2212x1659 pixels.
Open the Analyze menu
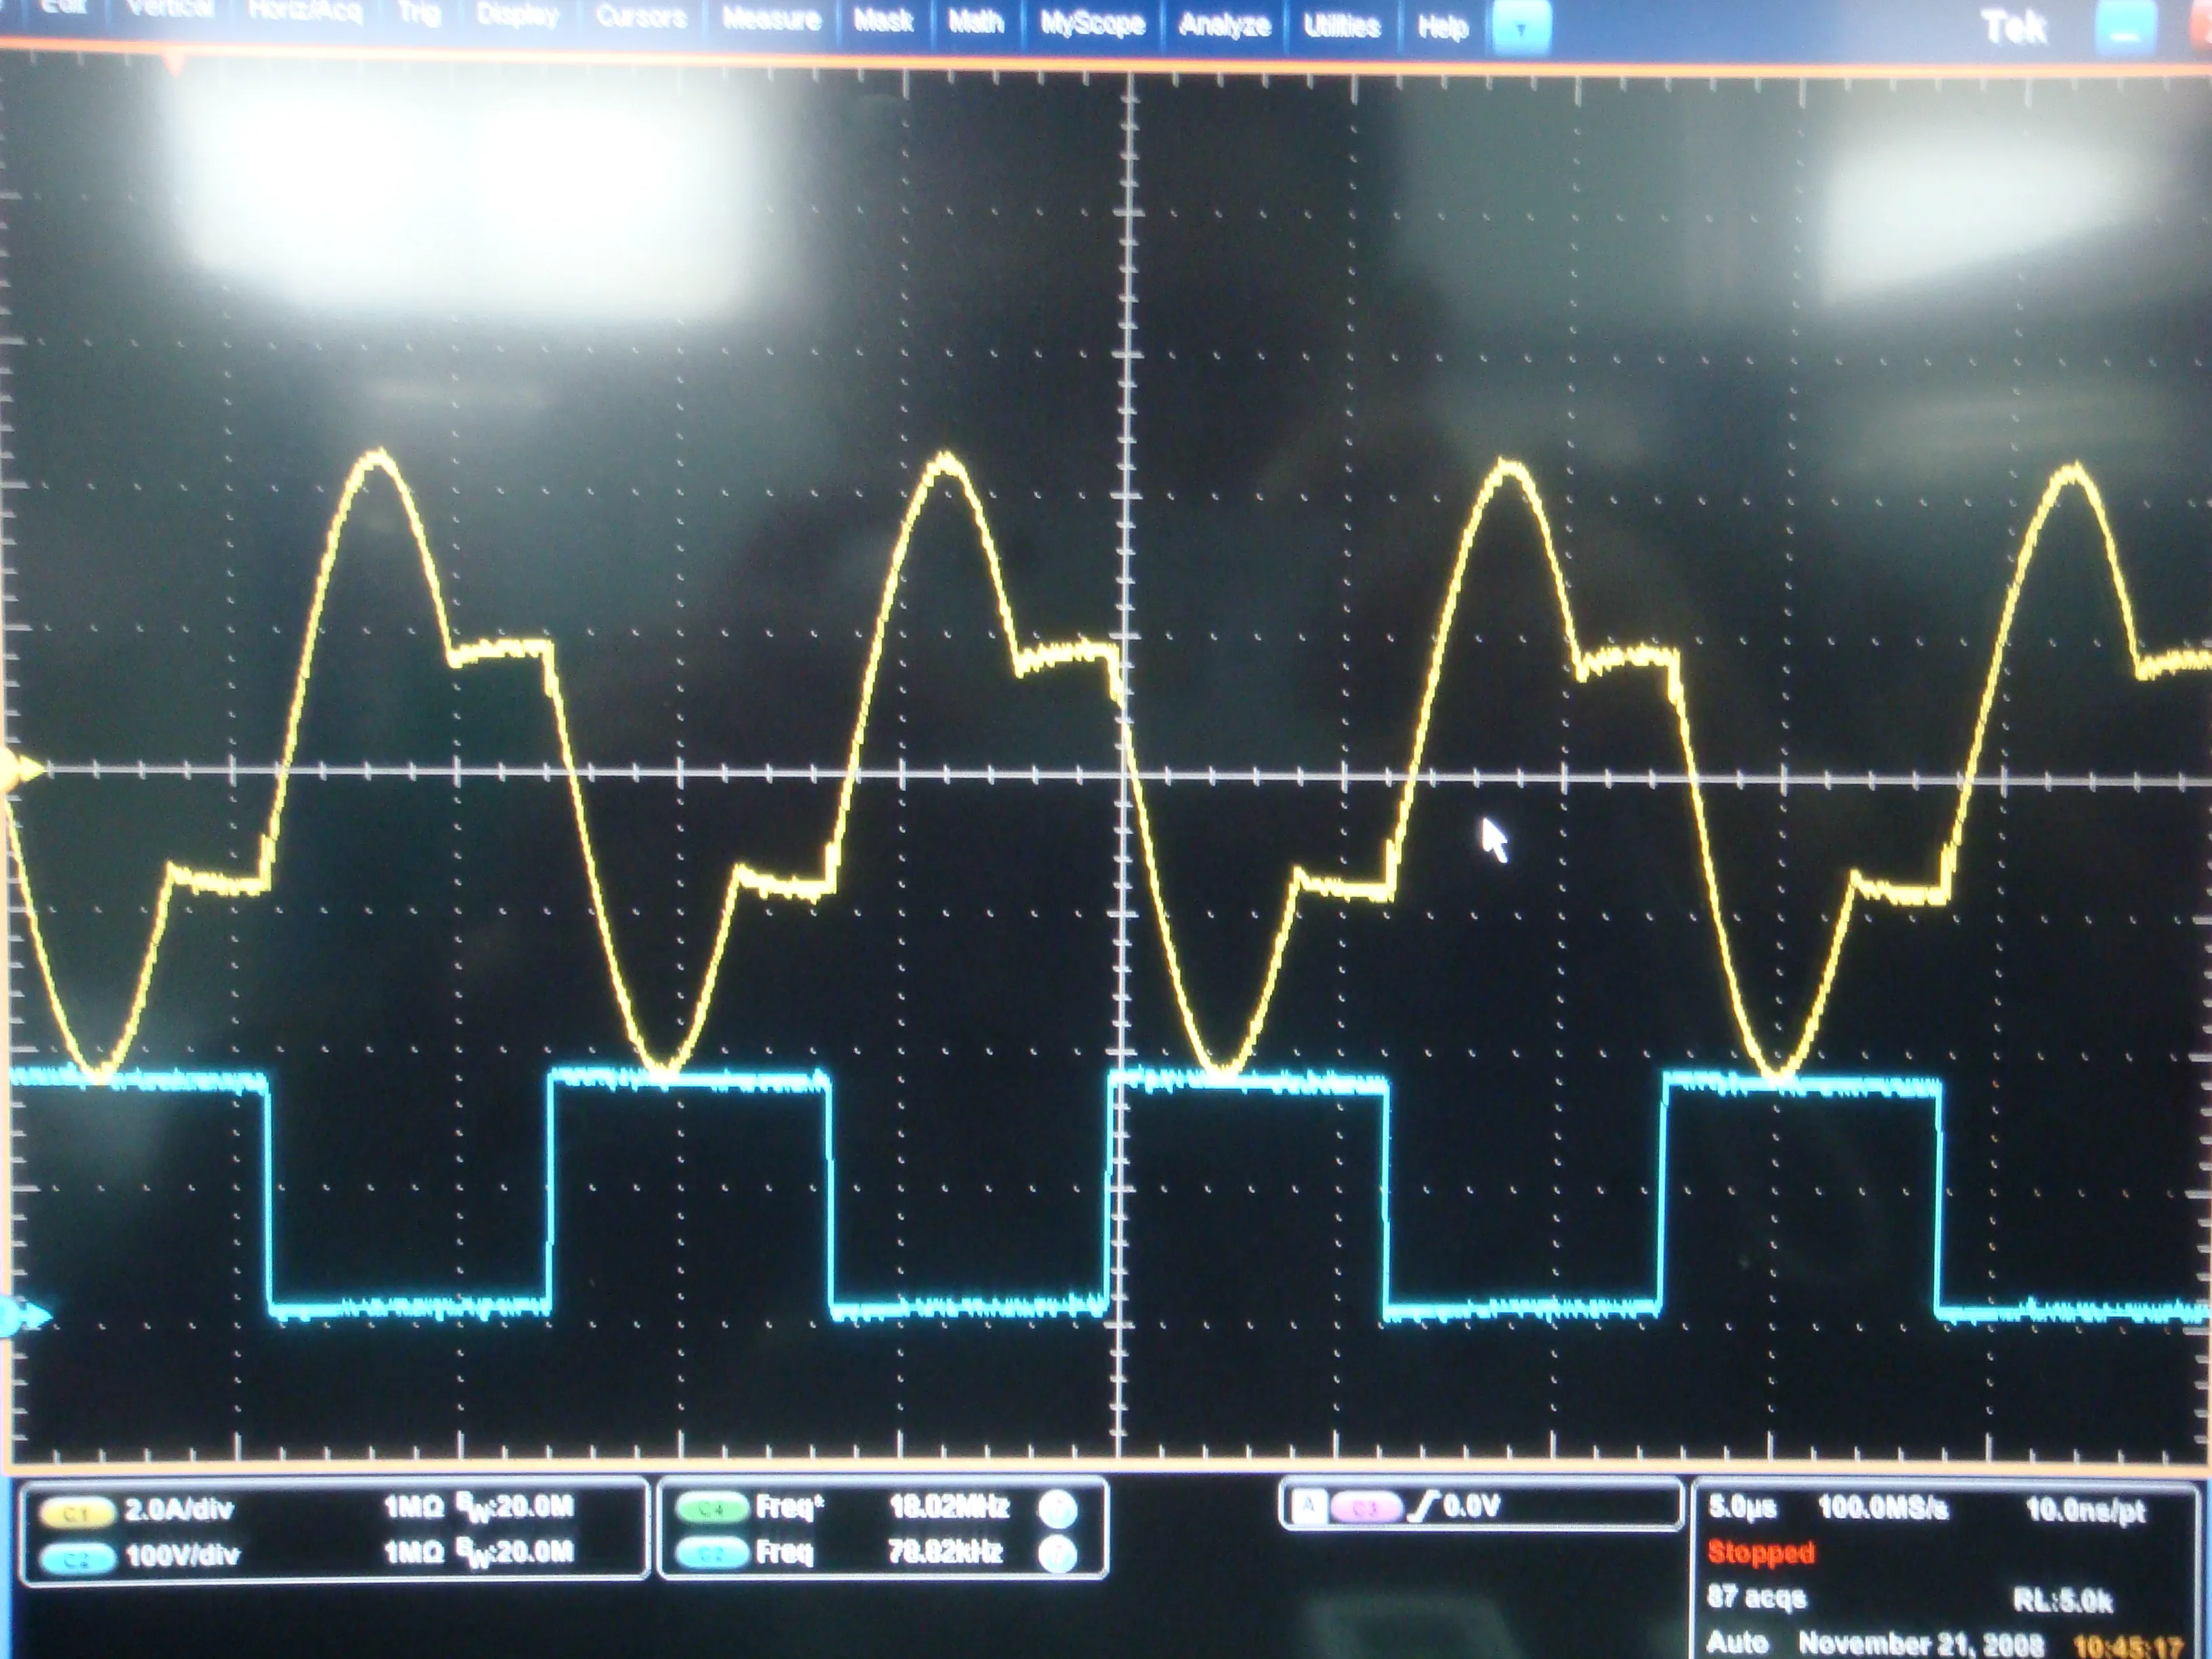1225,25
